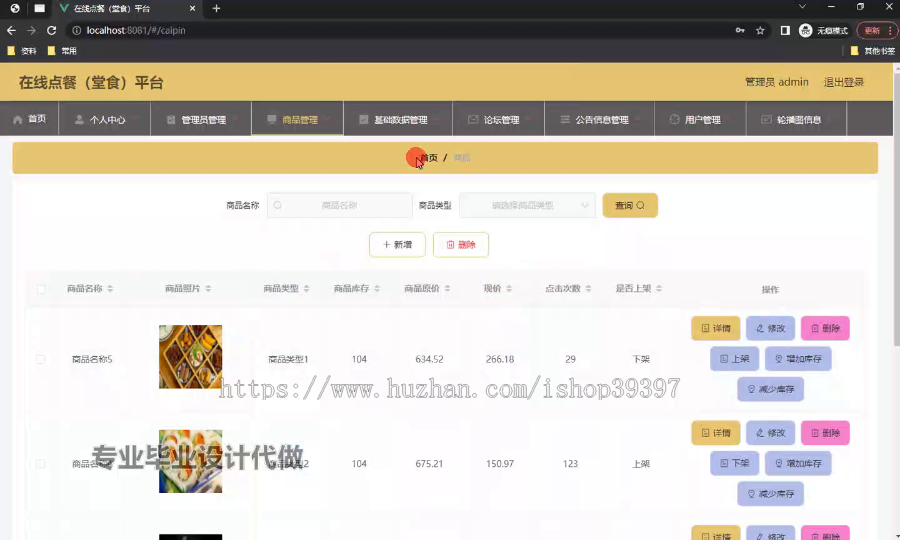Toggle the select-all checkbox in table header

click(41, 289)
